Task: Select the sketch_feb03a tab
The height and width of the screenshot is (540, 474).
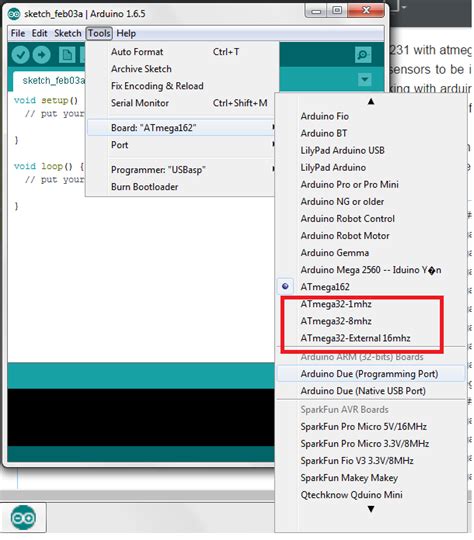Action: [x=49, y=81]
